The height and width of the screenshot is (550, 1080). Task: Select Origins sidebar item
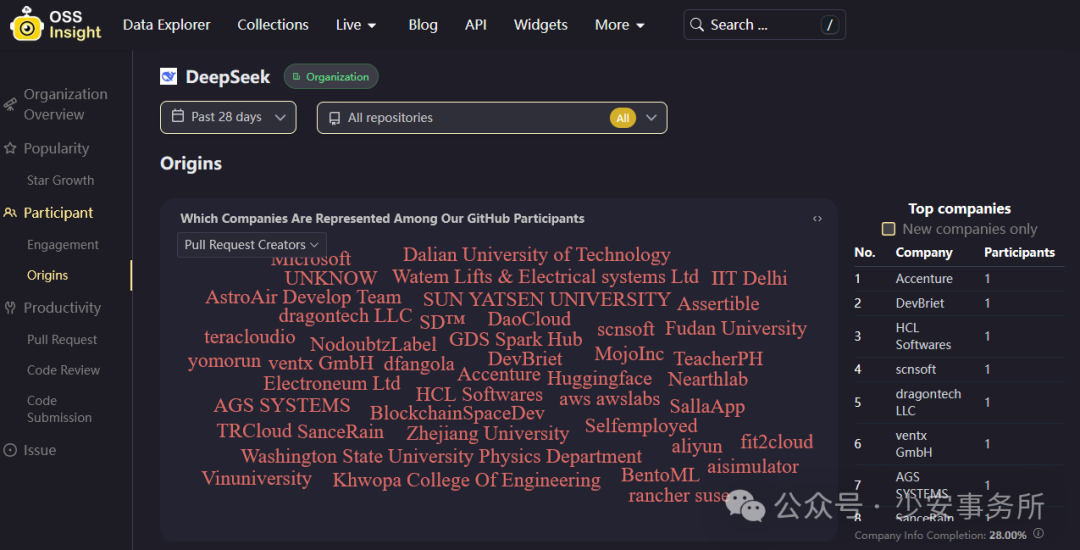point(48,275)
